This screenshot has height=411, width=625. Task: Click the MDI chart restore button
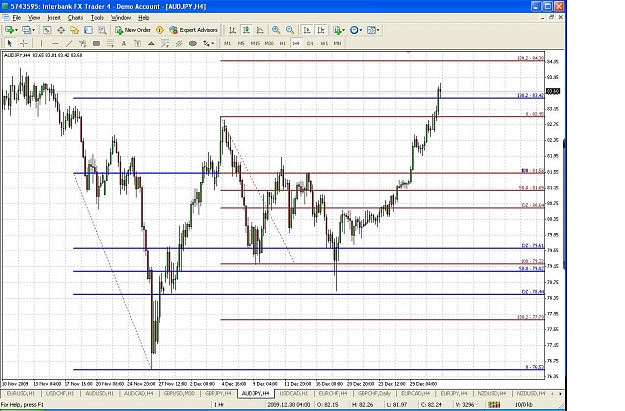(552, 18)
